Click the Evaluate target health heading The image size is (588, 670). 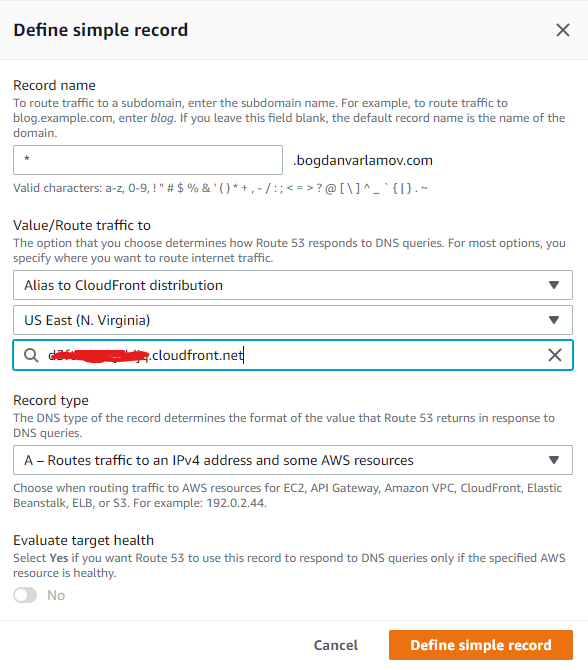83,540
